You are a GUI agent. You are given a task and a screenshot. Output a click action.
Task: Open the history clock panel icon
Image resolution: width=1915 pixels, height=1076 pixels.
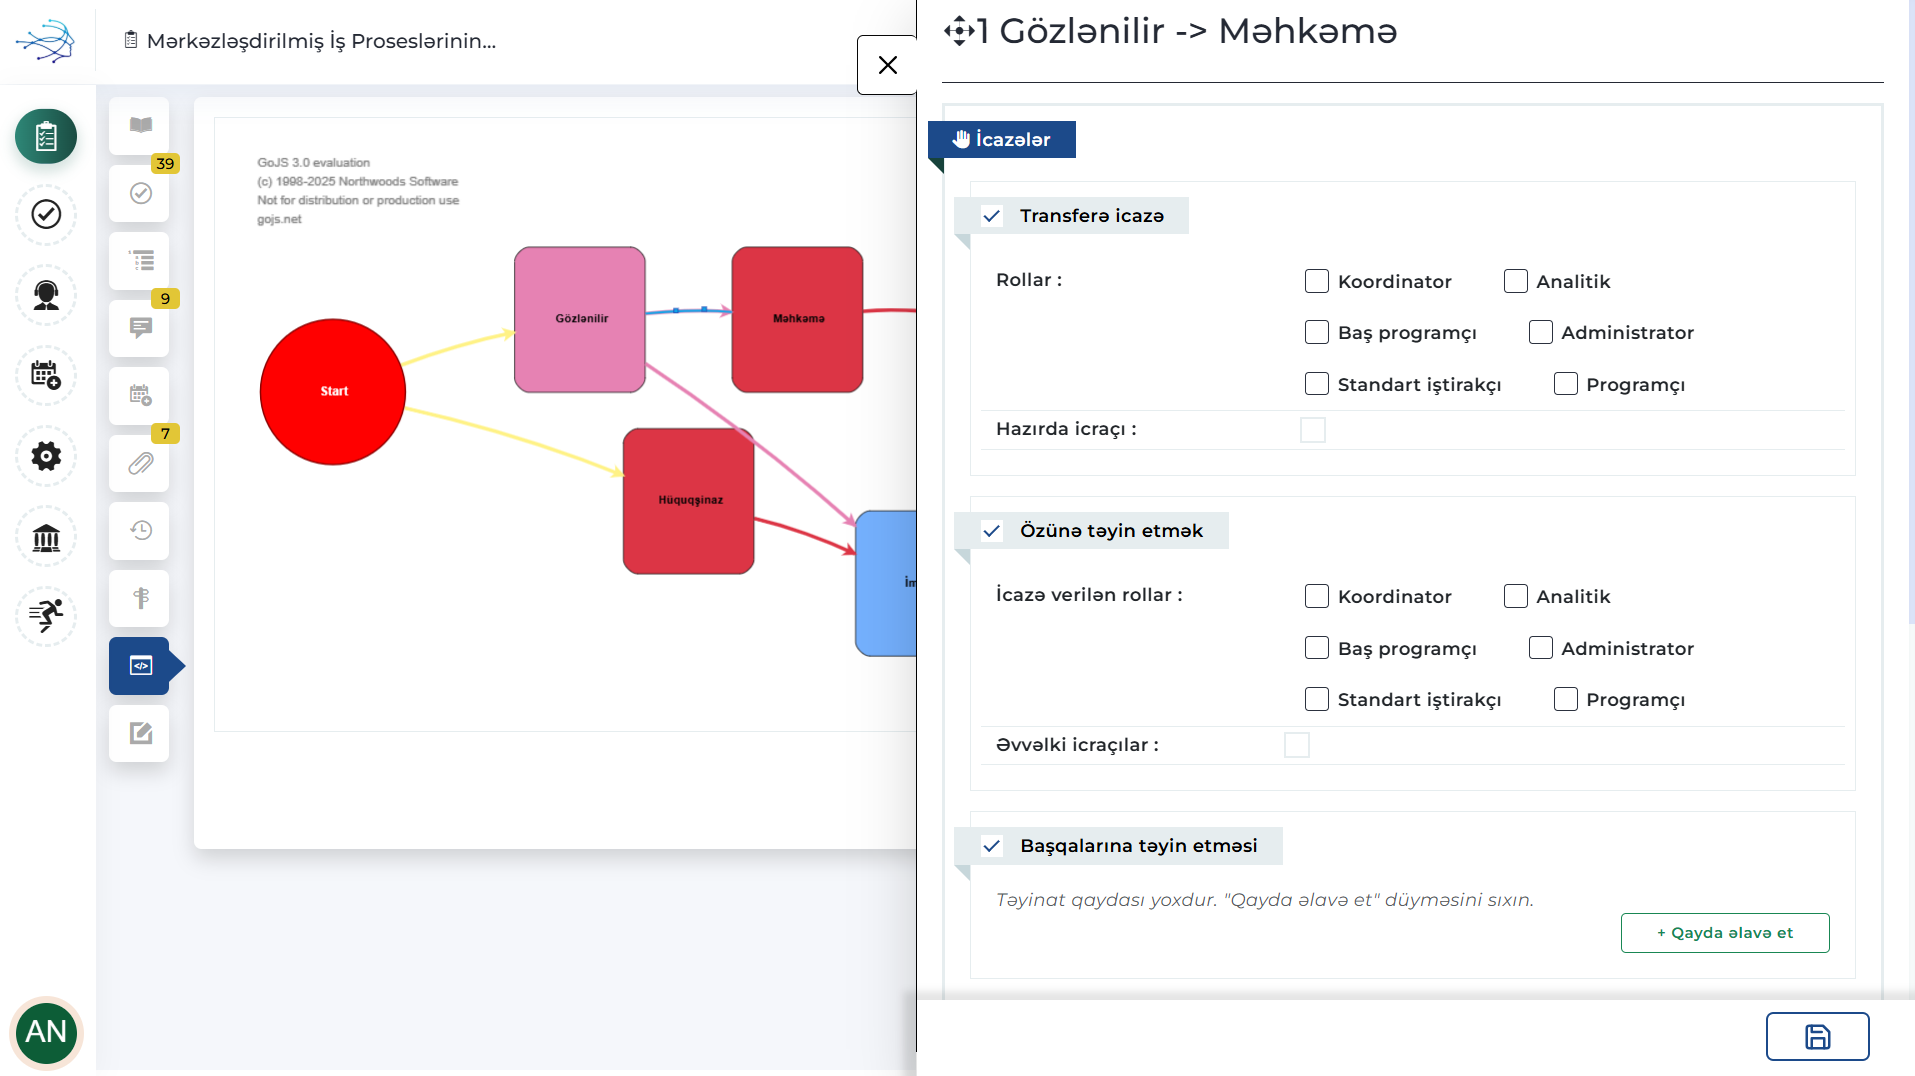[139, 531]
